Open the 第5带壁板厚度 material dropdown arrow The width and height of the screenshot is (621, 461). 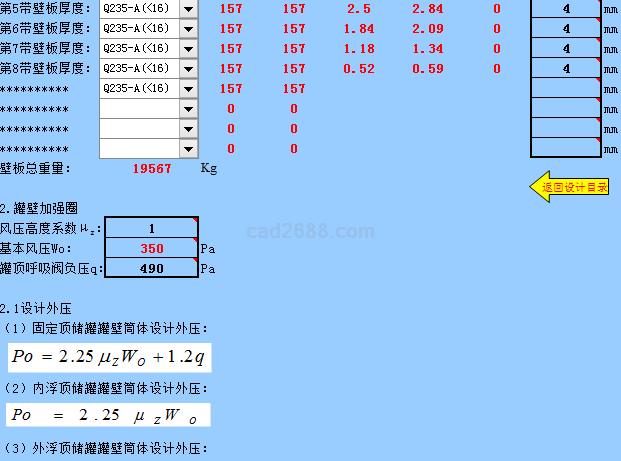188,9
